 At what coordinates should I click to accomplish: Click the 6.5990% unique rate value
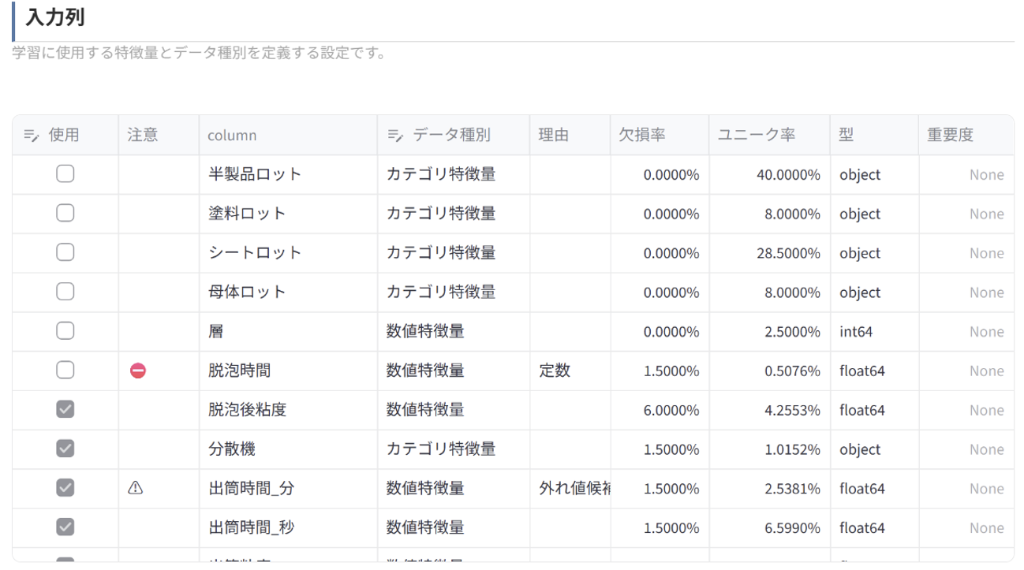click(x=792, y=528)
